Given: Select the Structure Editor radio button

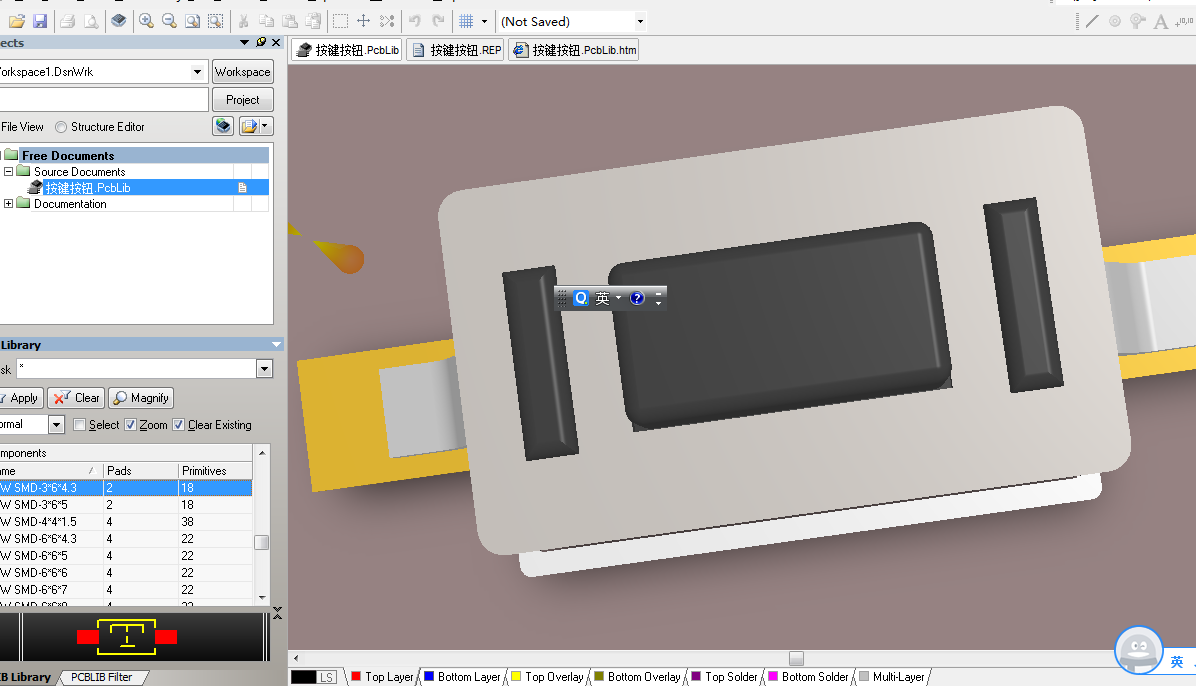Looking at the screenshot, I should tap(61, 127).
